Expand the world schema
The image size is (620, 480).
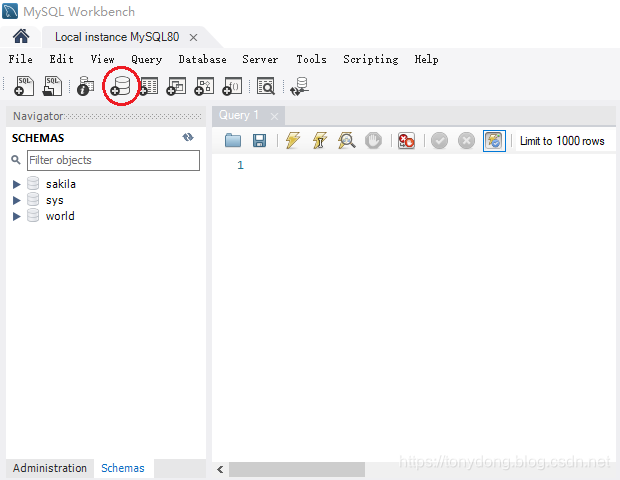tap(16, 216)
